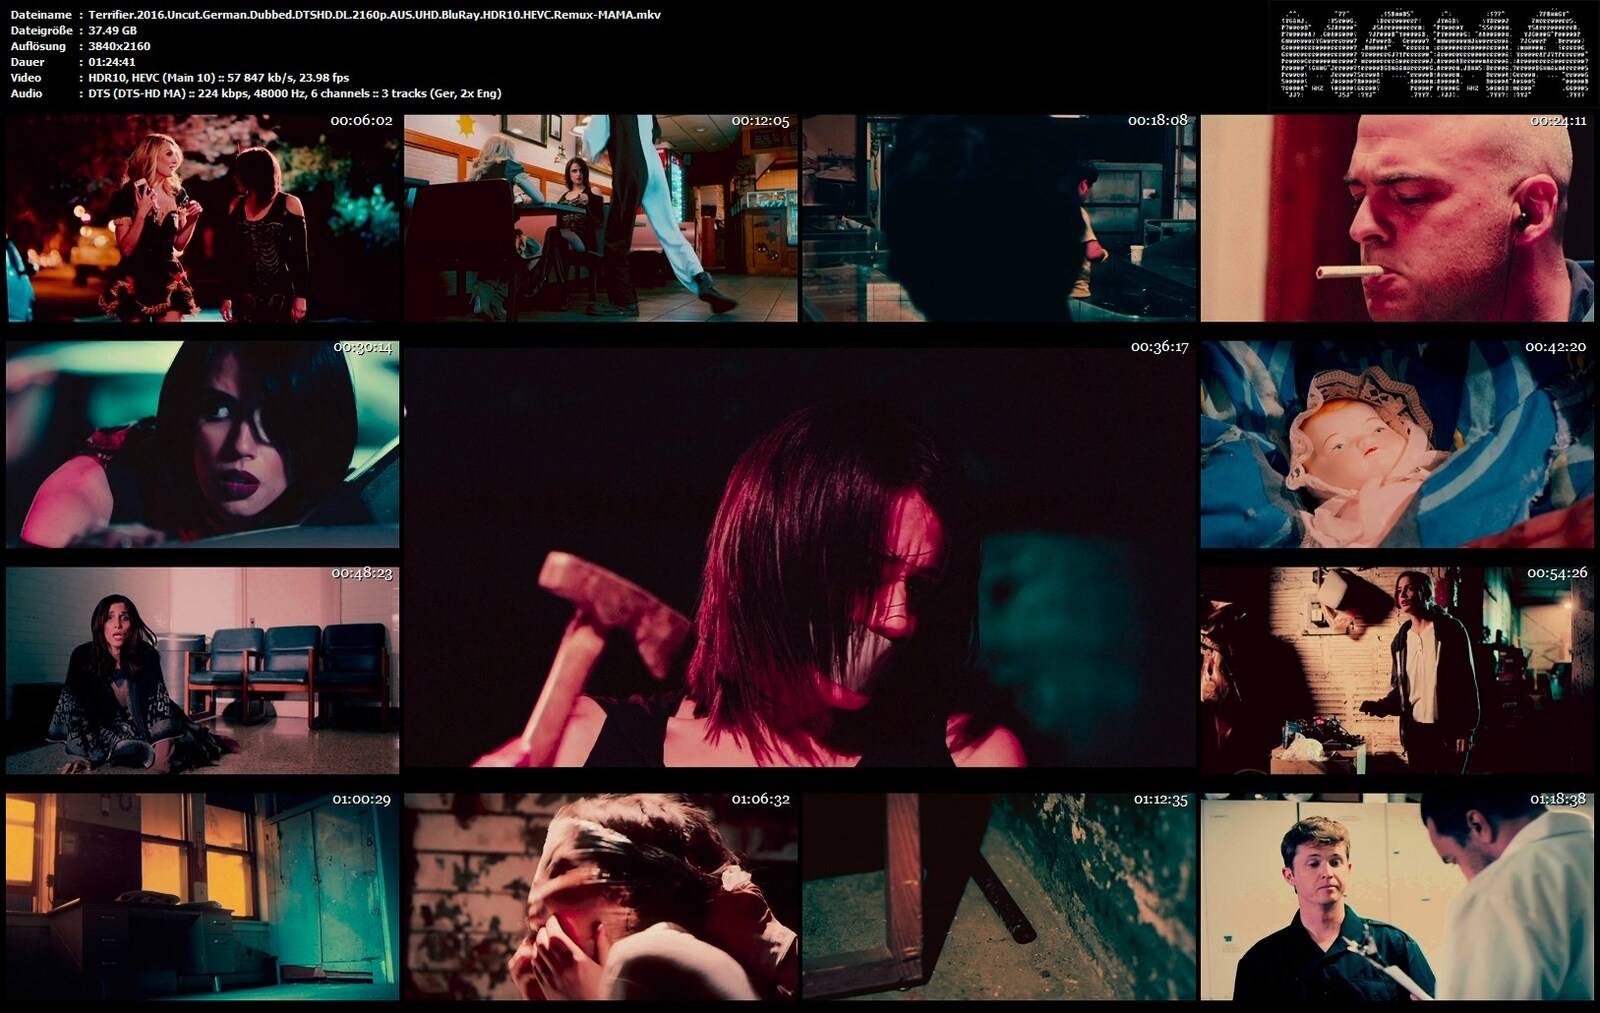
Task: Select the file name ending Remux-MAMA.mkv
Action: [374, 15]
